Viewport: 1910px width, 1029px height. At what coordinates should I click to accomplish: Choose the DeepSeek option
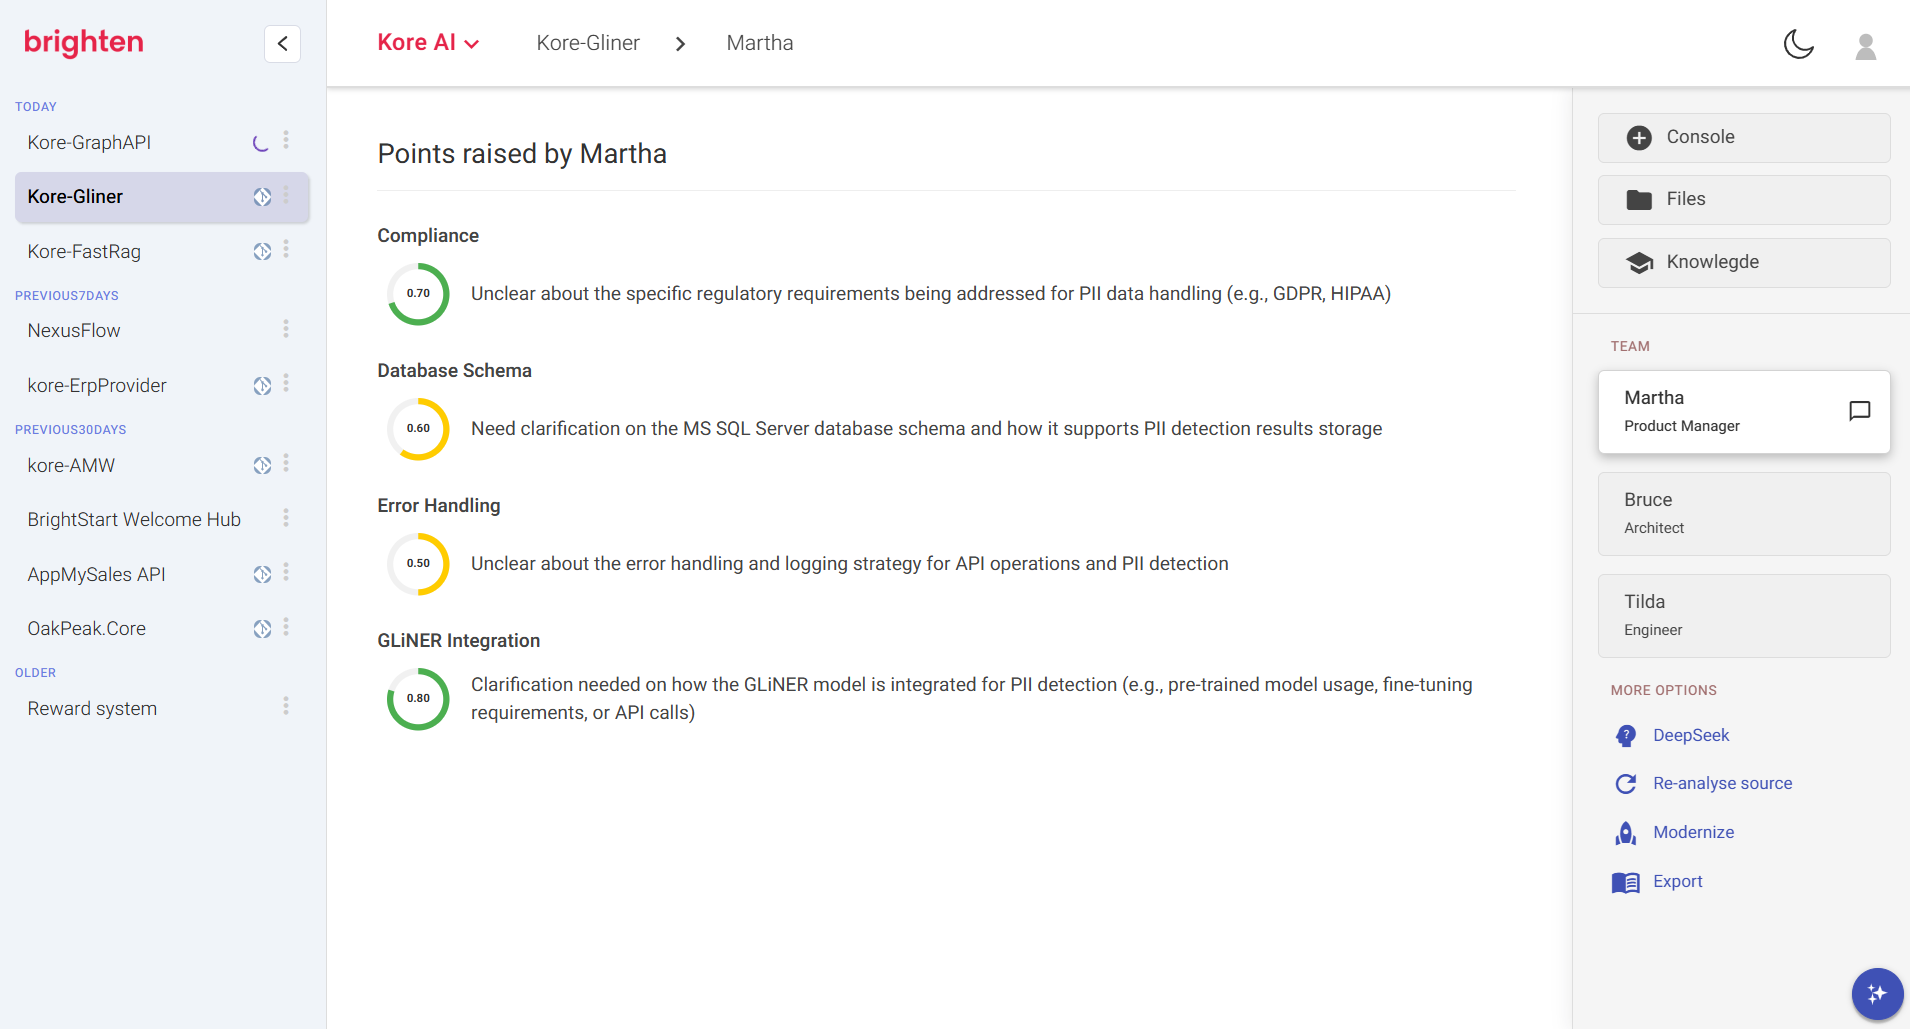click(1672, 736)
